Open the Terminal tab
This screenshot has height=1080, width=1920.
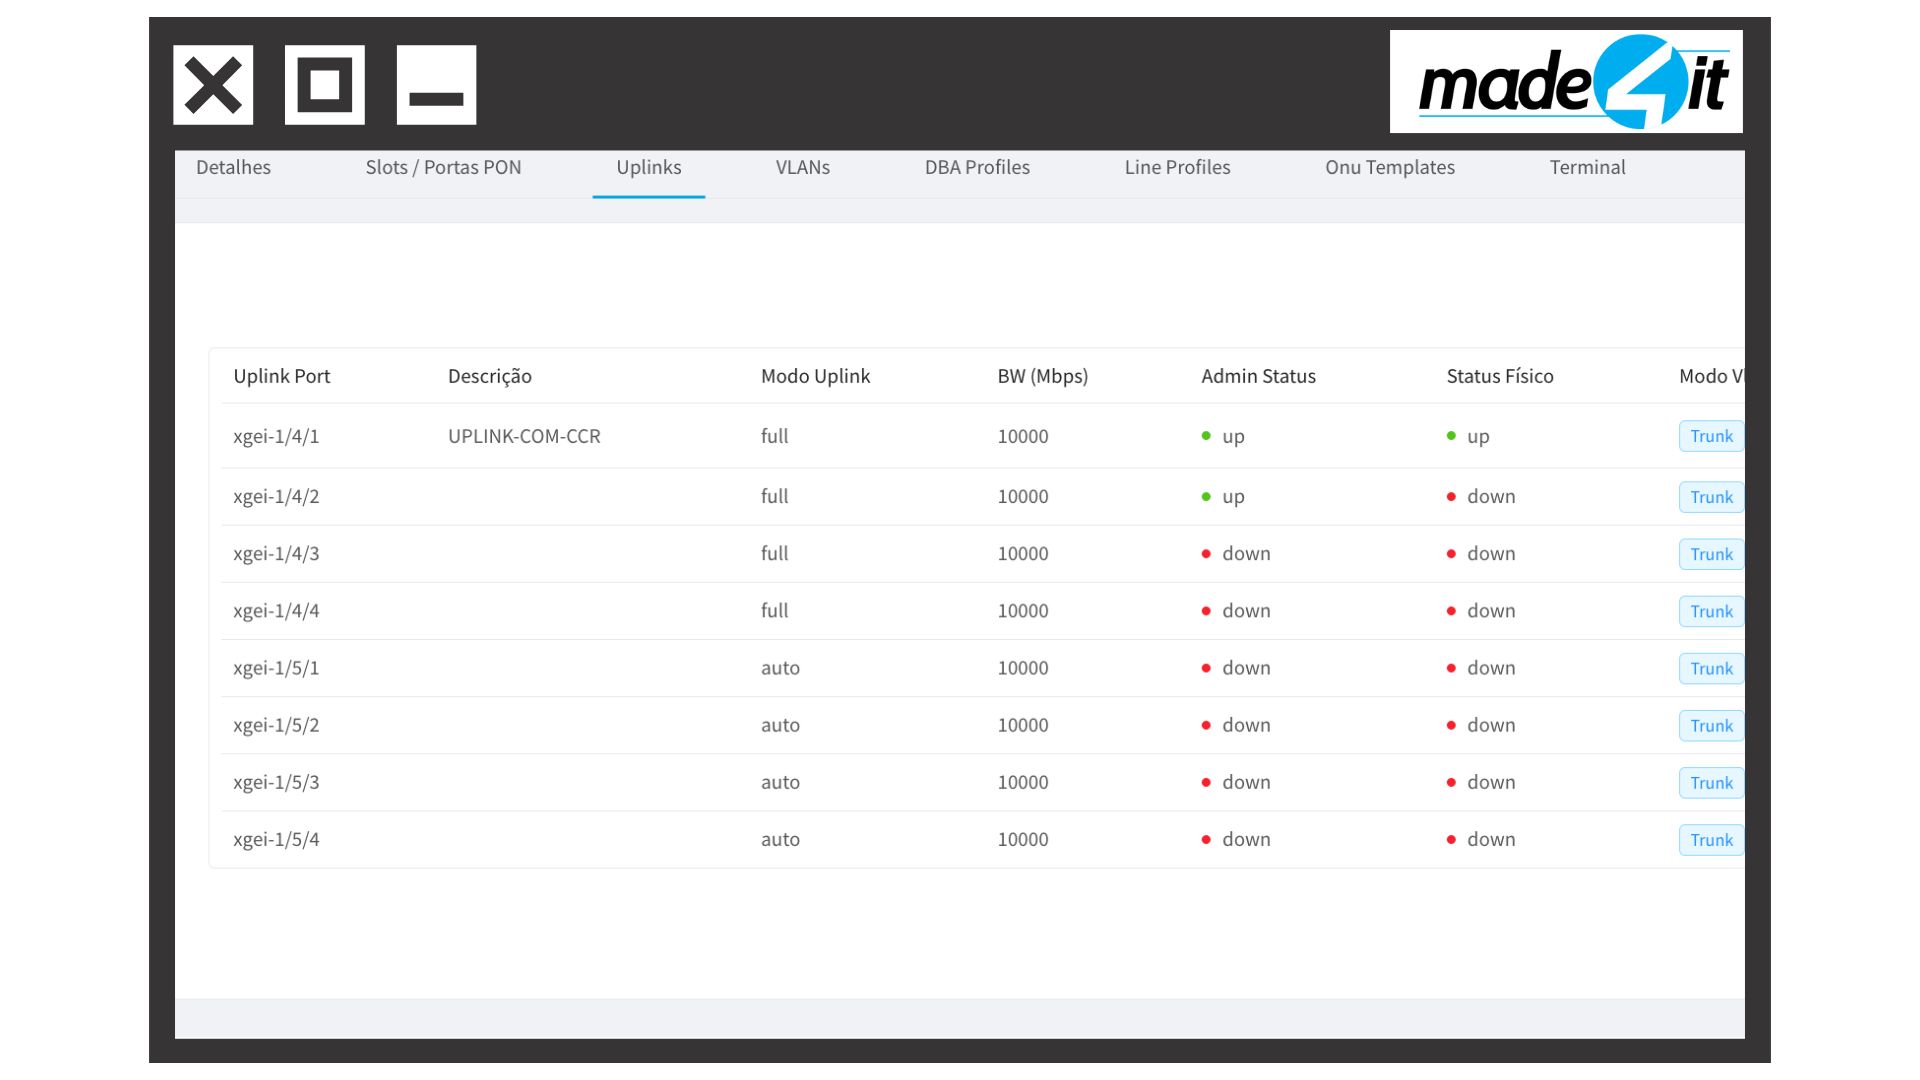click(x=1587, y=168)
